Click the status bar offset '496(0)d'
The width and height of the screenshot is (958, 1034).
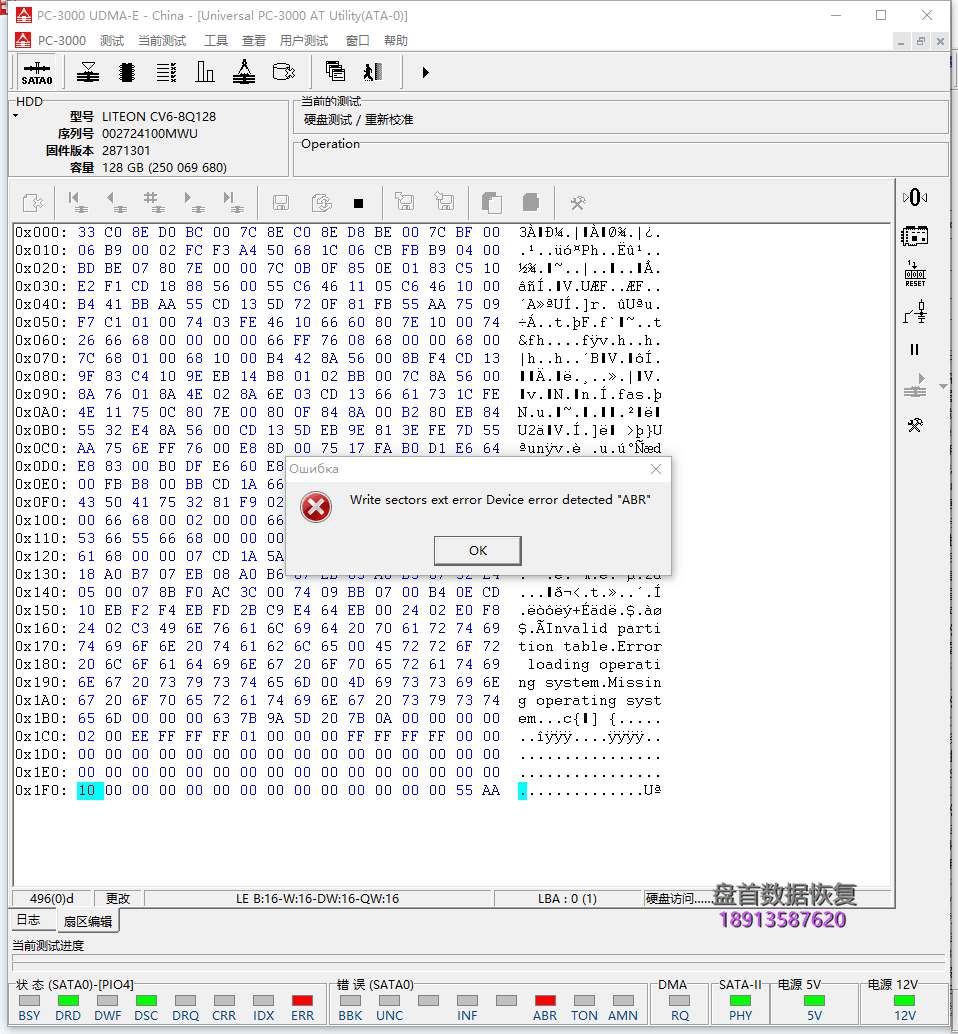point(51,898)
